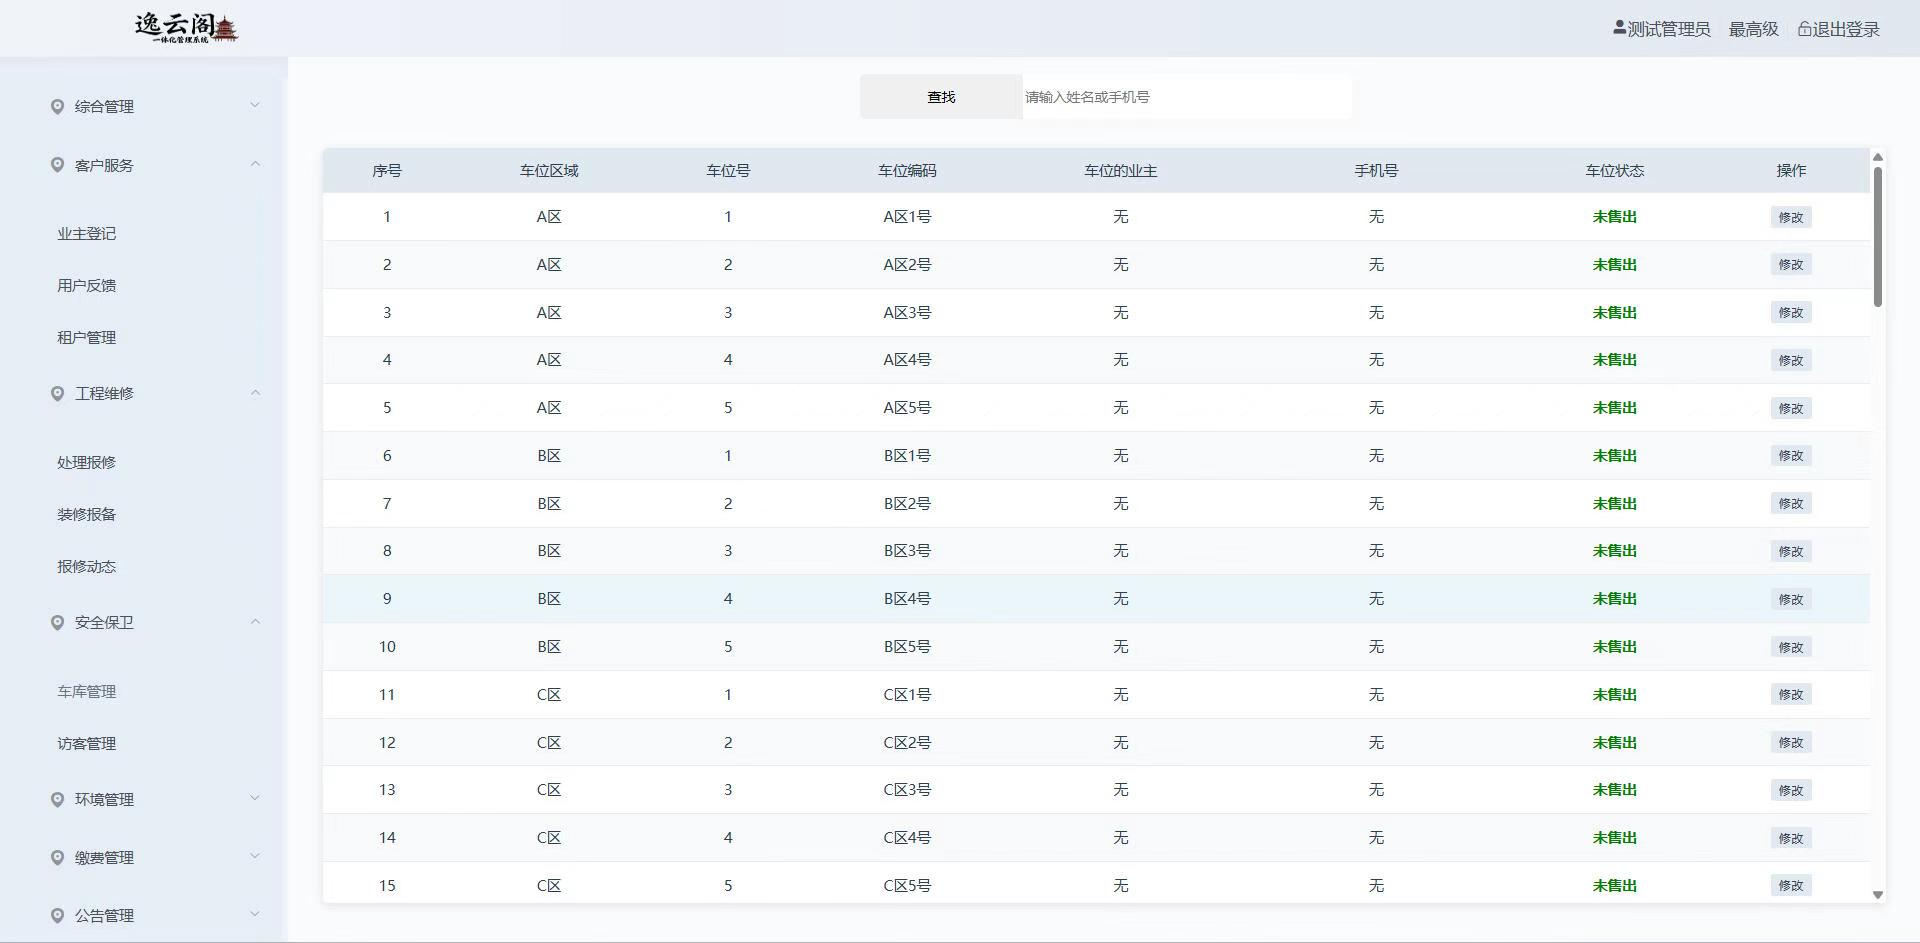Click the user icon beside 测试管理员

(x=1619, y=29)
